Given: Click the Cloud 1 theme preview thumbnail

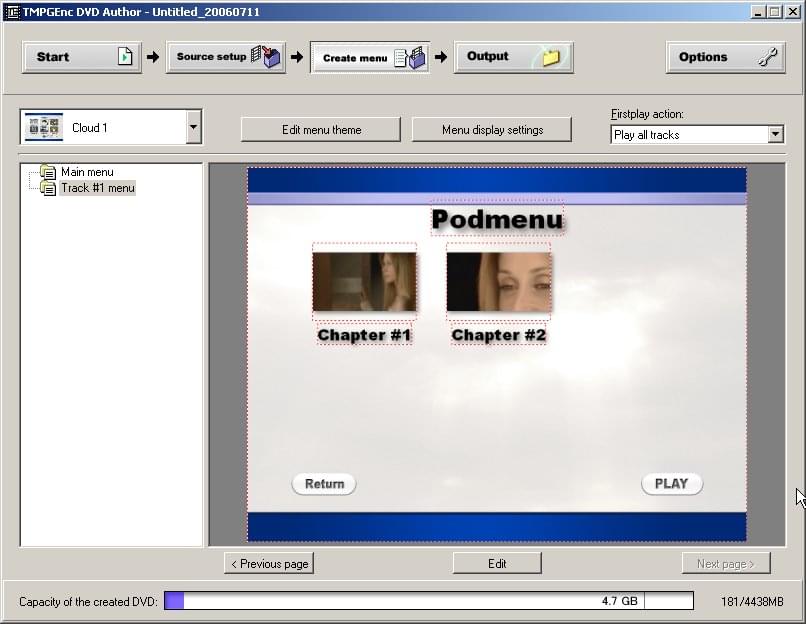Looking at the screenshot, I should (44, 127).
